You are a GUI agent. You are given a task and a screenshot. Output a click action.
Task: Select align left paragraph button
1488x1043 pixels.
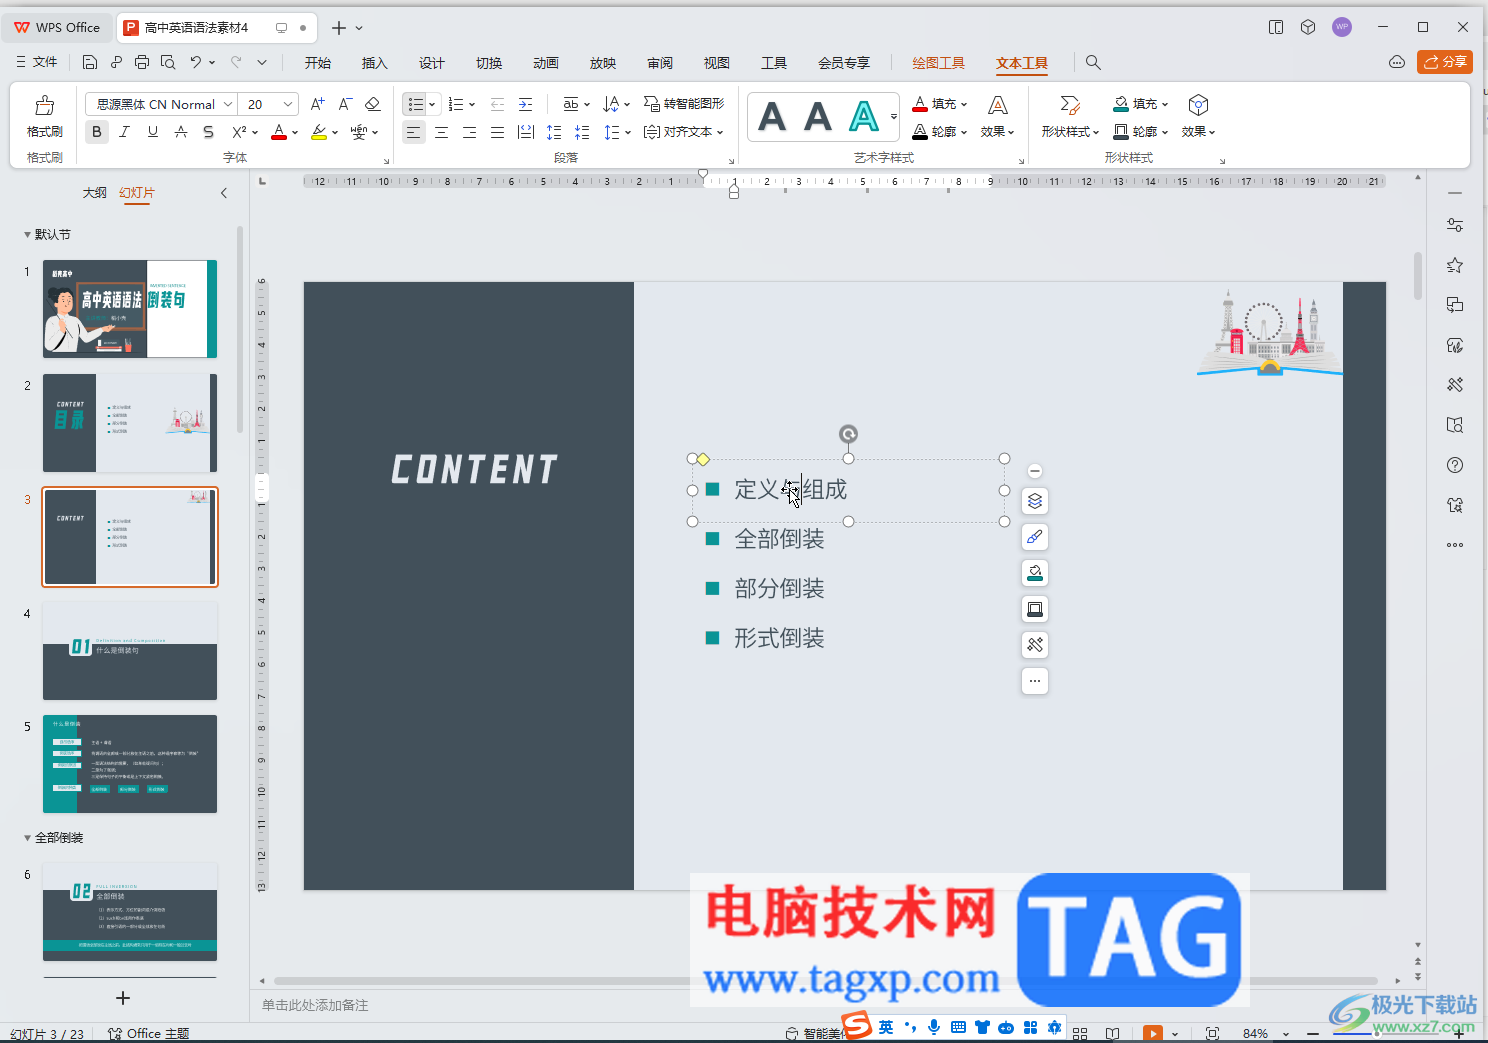pyautogui.click(x=413, y=132)
